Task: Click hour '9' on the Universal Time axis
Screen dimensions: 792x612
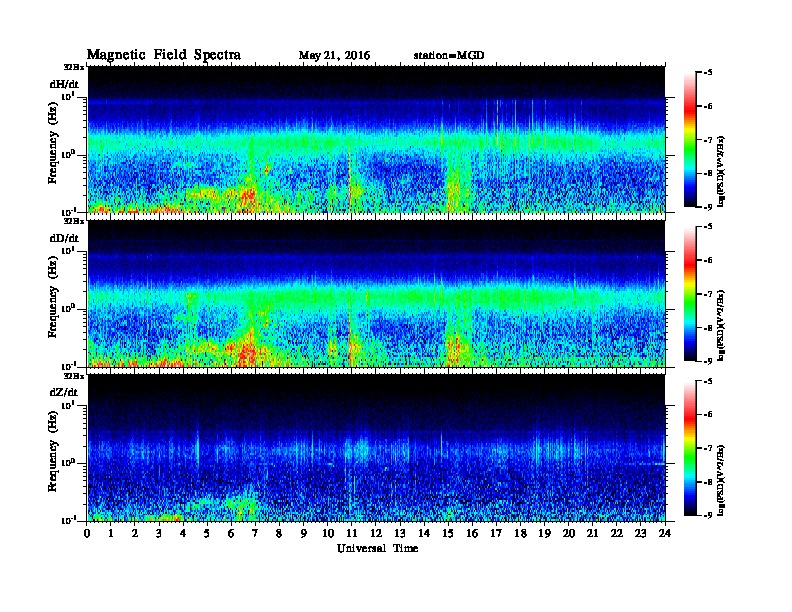Action: coord(304,533)
